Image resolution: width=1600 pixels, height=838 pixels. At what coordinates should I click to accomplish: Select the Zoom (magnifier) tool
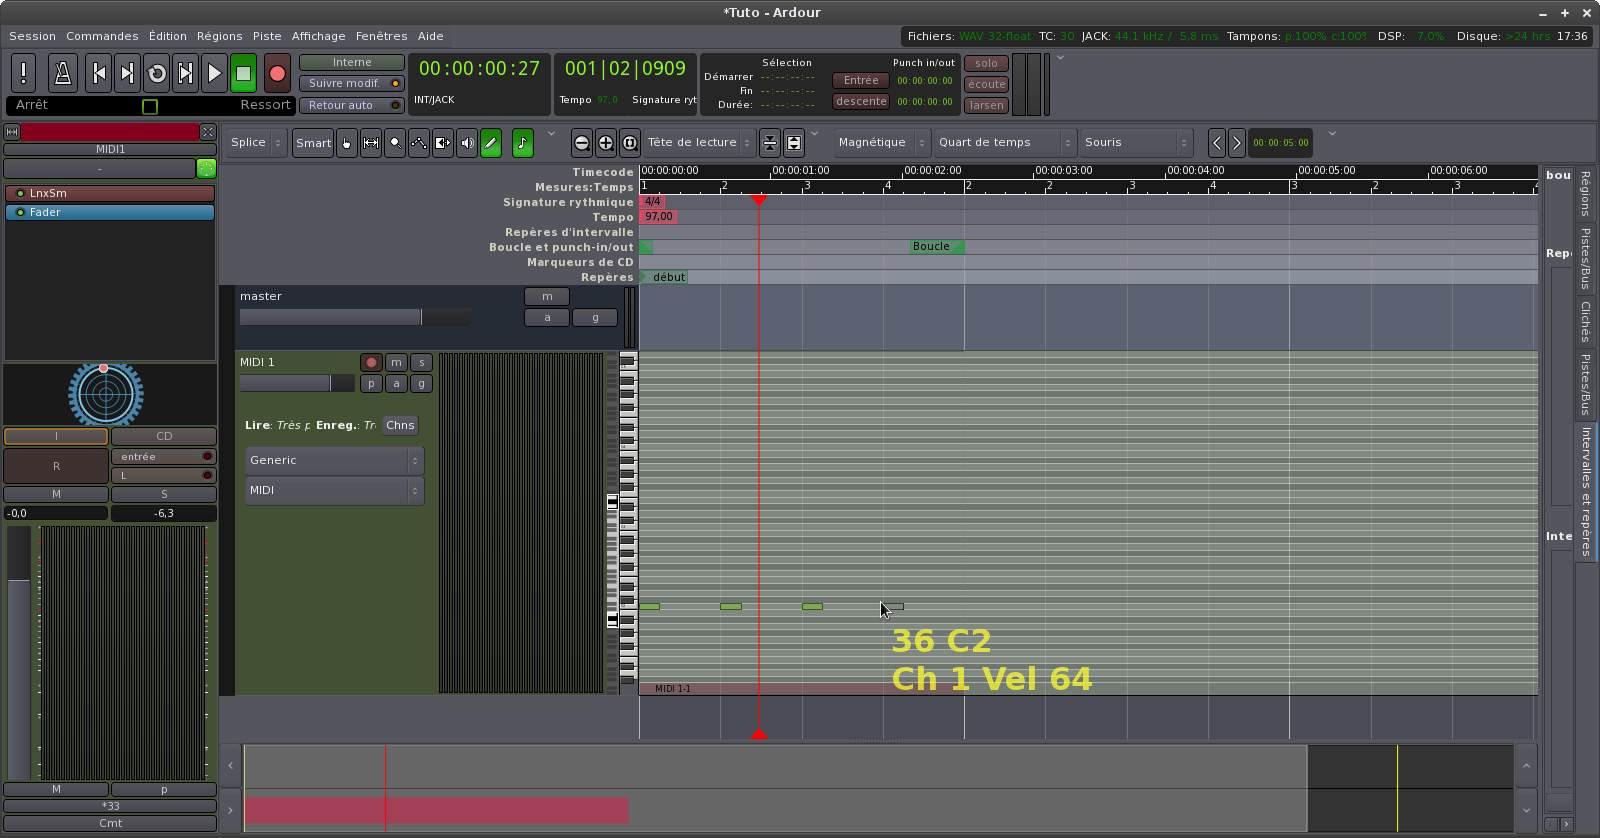tap(395, 143)
